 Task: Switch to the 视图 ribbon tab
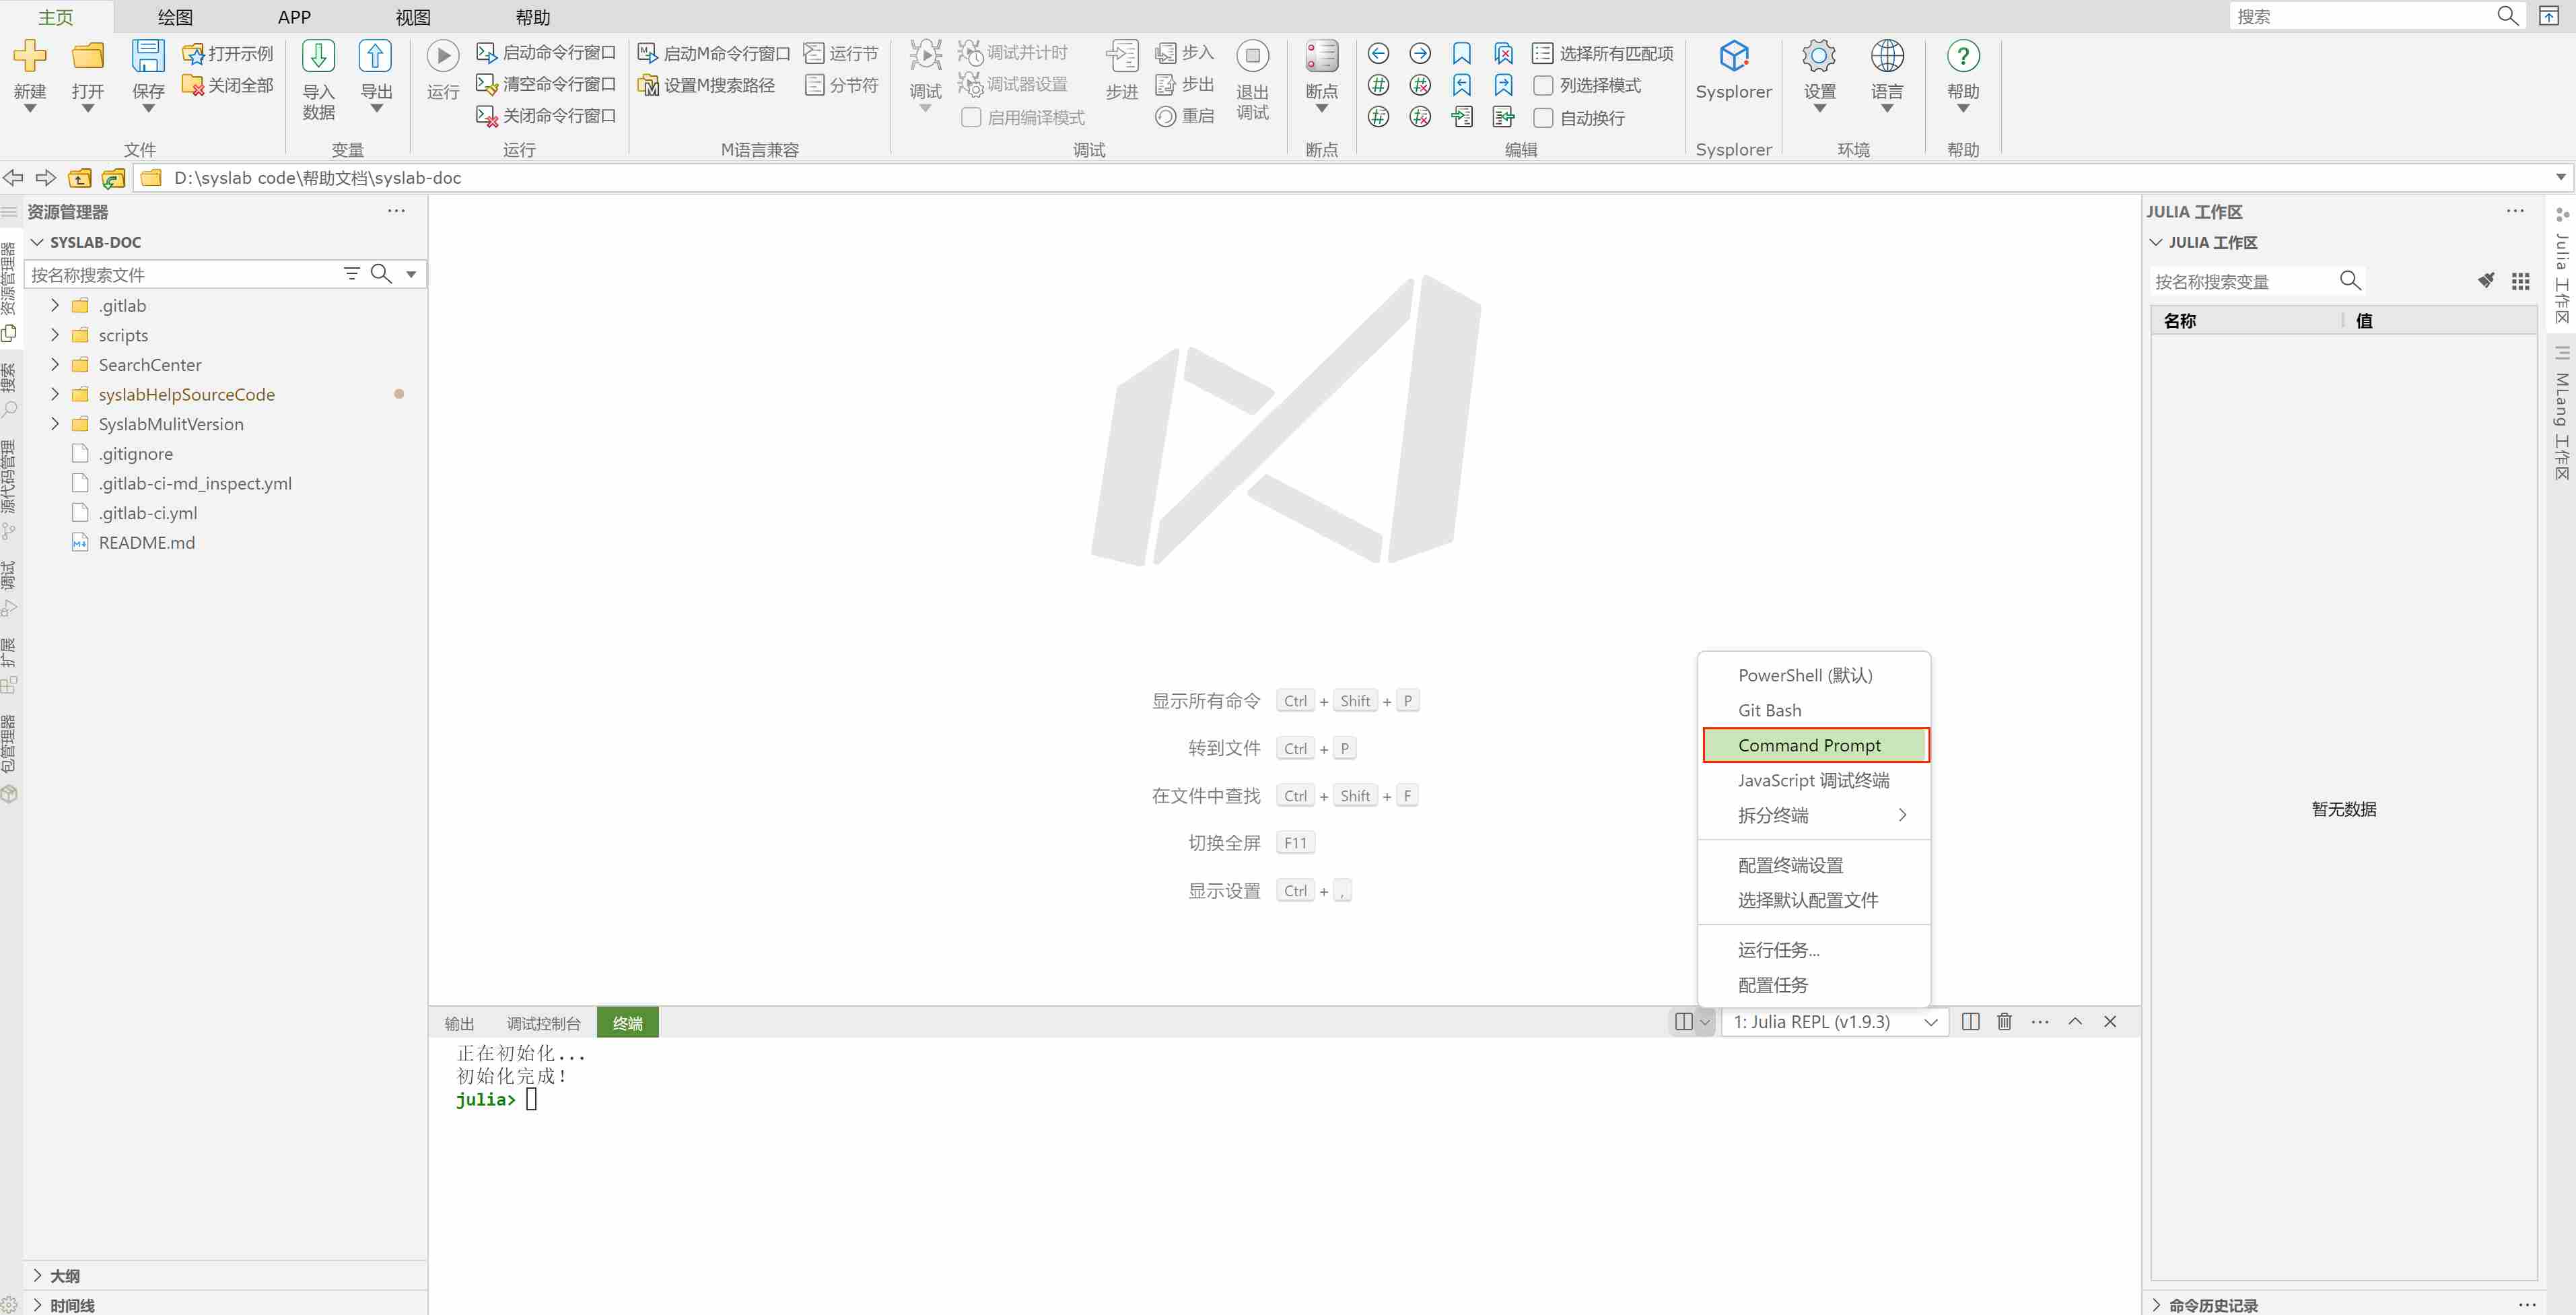tap(413, 17)
